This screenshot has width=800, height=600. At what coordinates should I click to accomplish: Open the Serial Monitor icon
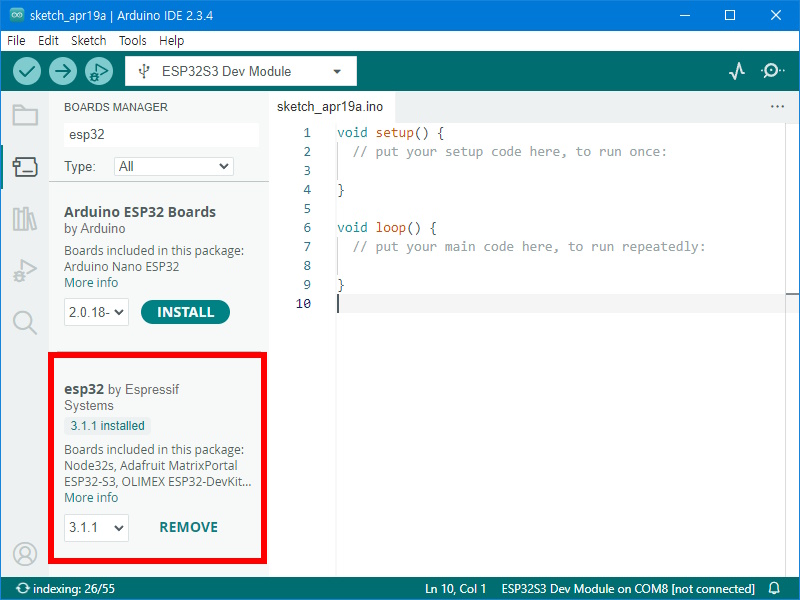(773, 71)
